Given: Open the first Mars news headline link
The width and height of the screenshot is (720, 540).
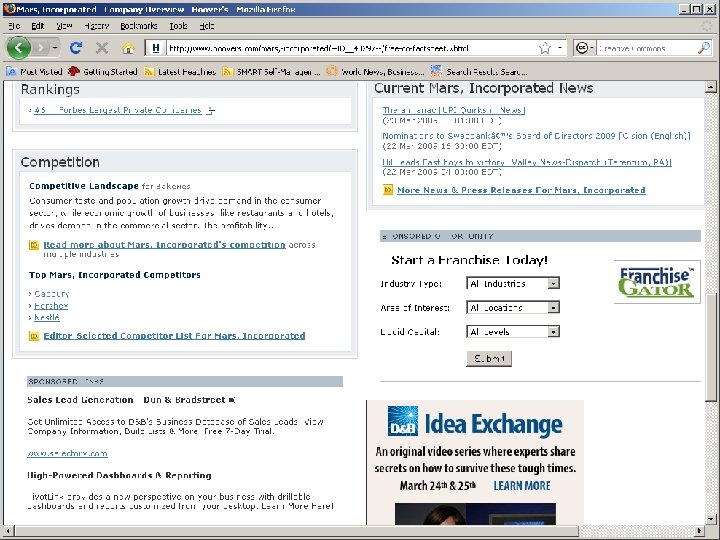Looking at the screenshot, I should 454,110.
